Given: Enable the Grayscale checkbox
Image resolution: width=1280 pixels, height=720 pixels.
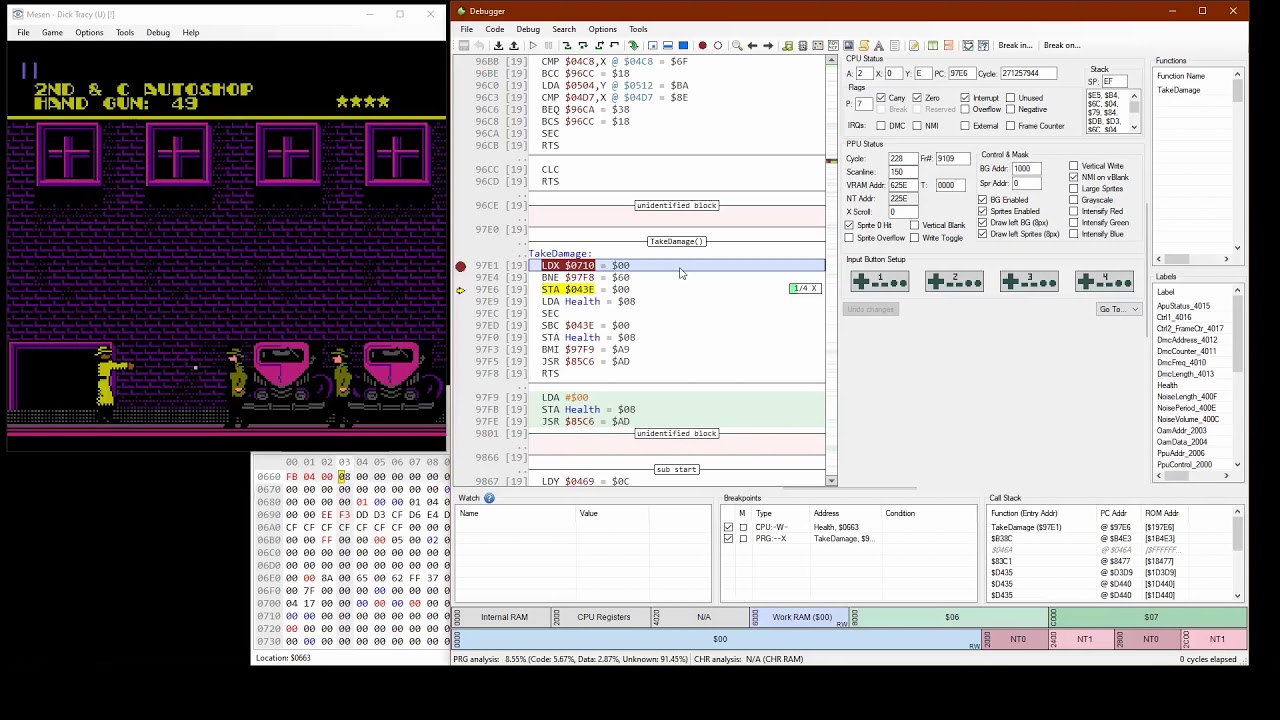Looking at the screenshot, I should (x=1074, y=200).
